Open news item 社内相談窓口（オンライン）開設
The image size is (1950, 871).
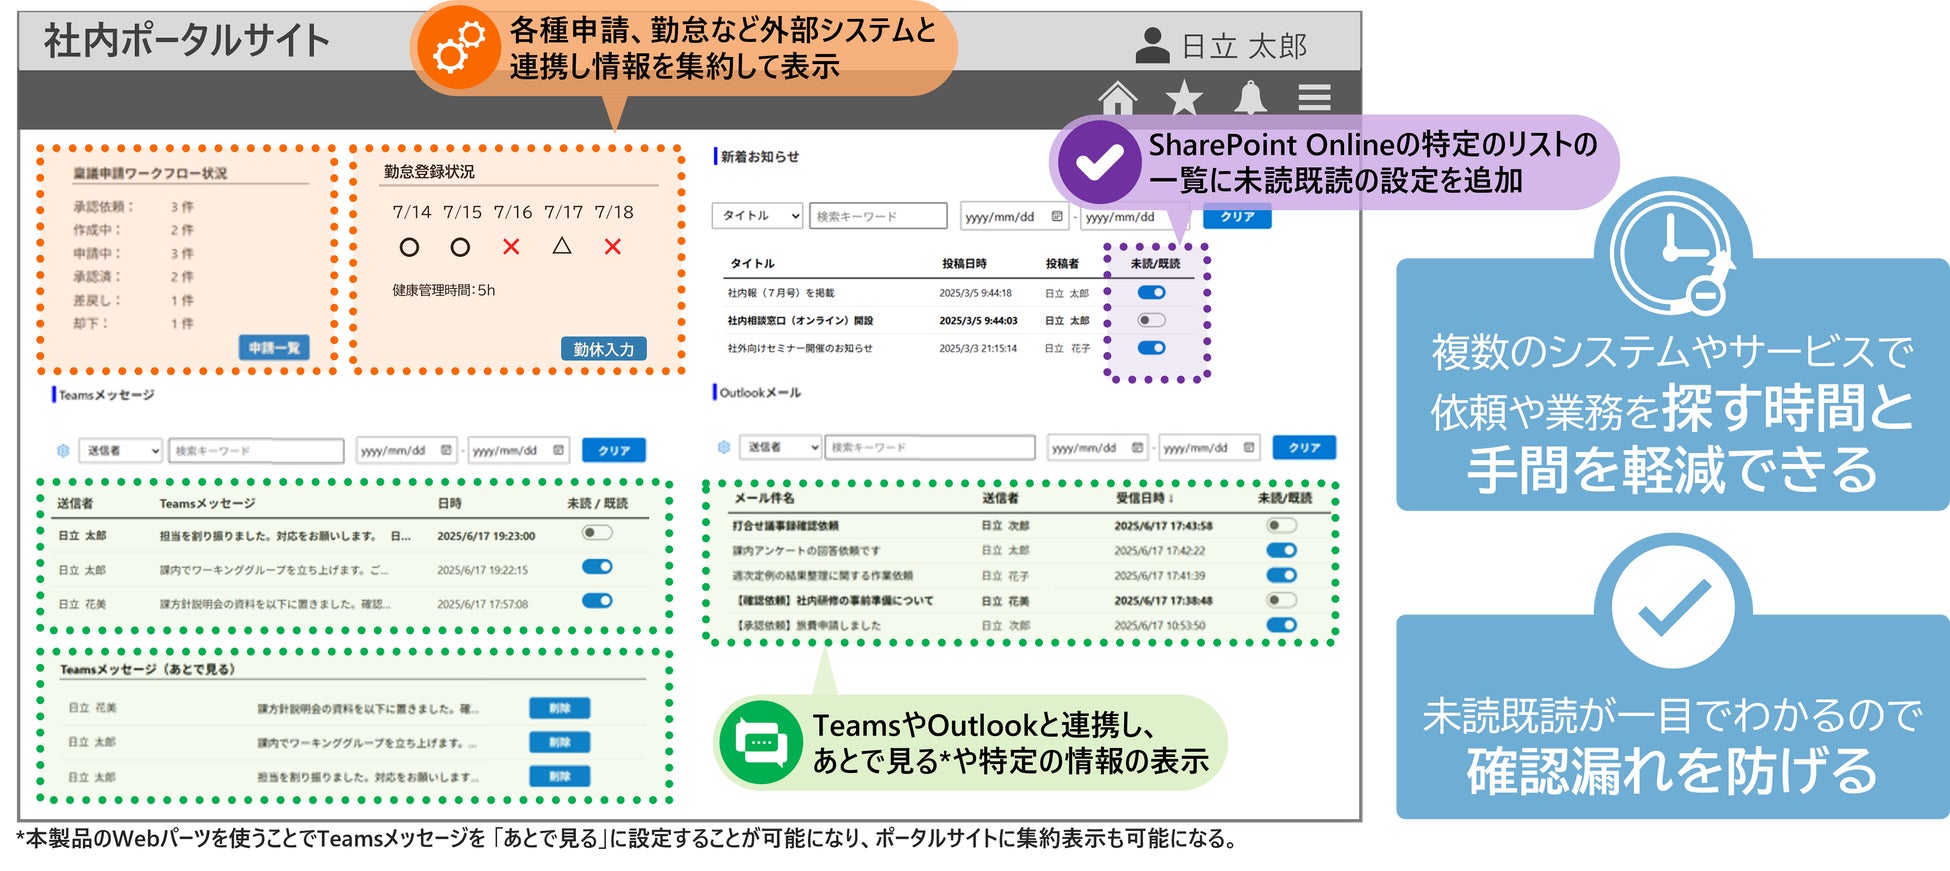point(800,321)
